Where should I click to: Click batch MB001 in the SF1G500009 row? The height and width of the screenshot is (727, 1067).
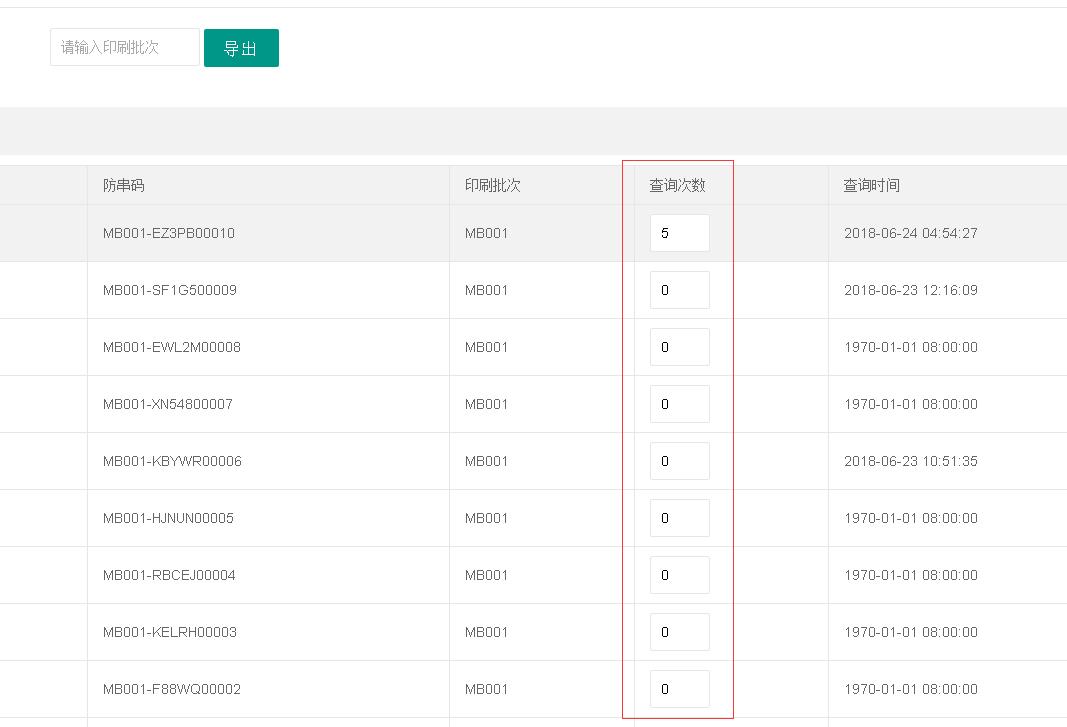(486, 290)
